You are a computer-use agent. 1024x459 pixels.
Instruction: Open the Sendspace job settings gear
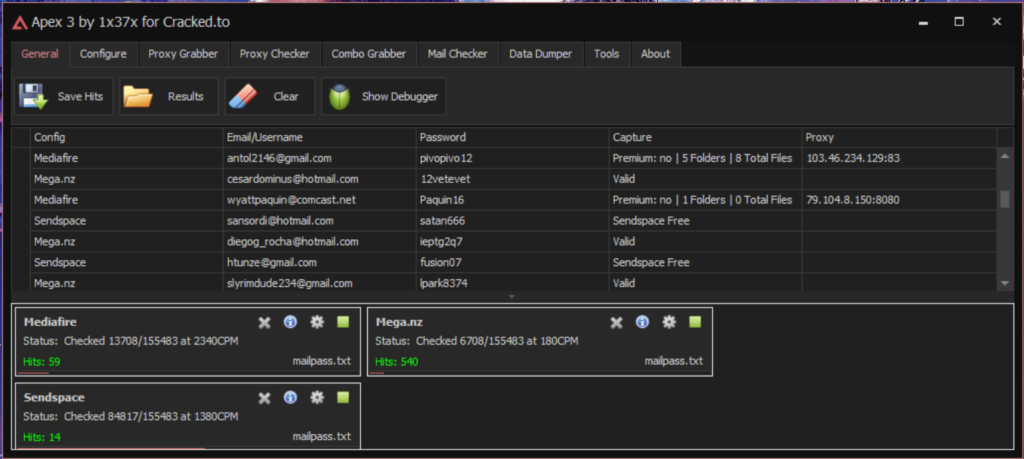point(317,398)
